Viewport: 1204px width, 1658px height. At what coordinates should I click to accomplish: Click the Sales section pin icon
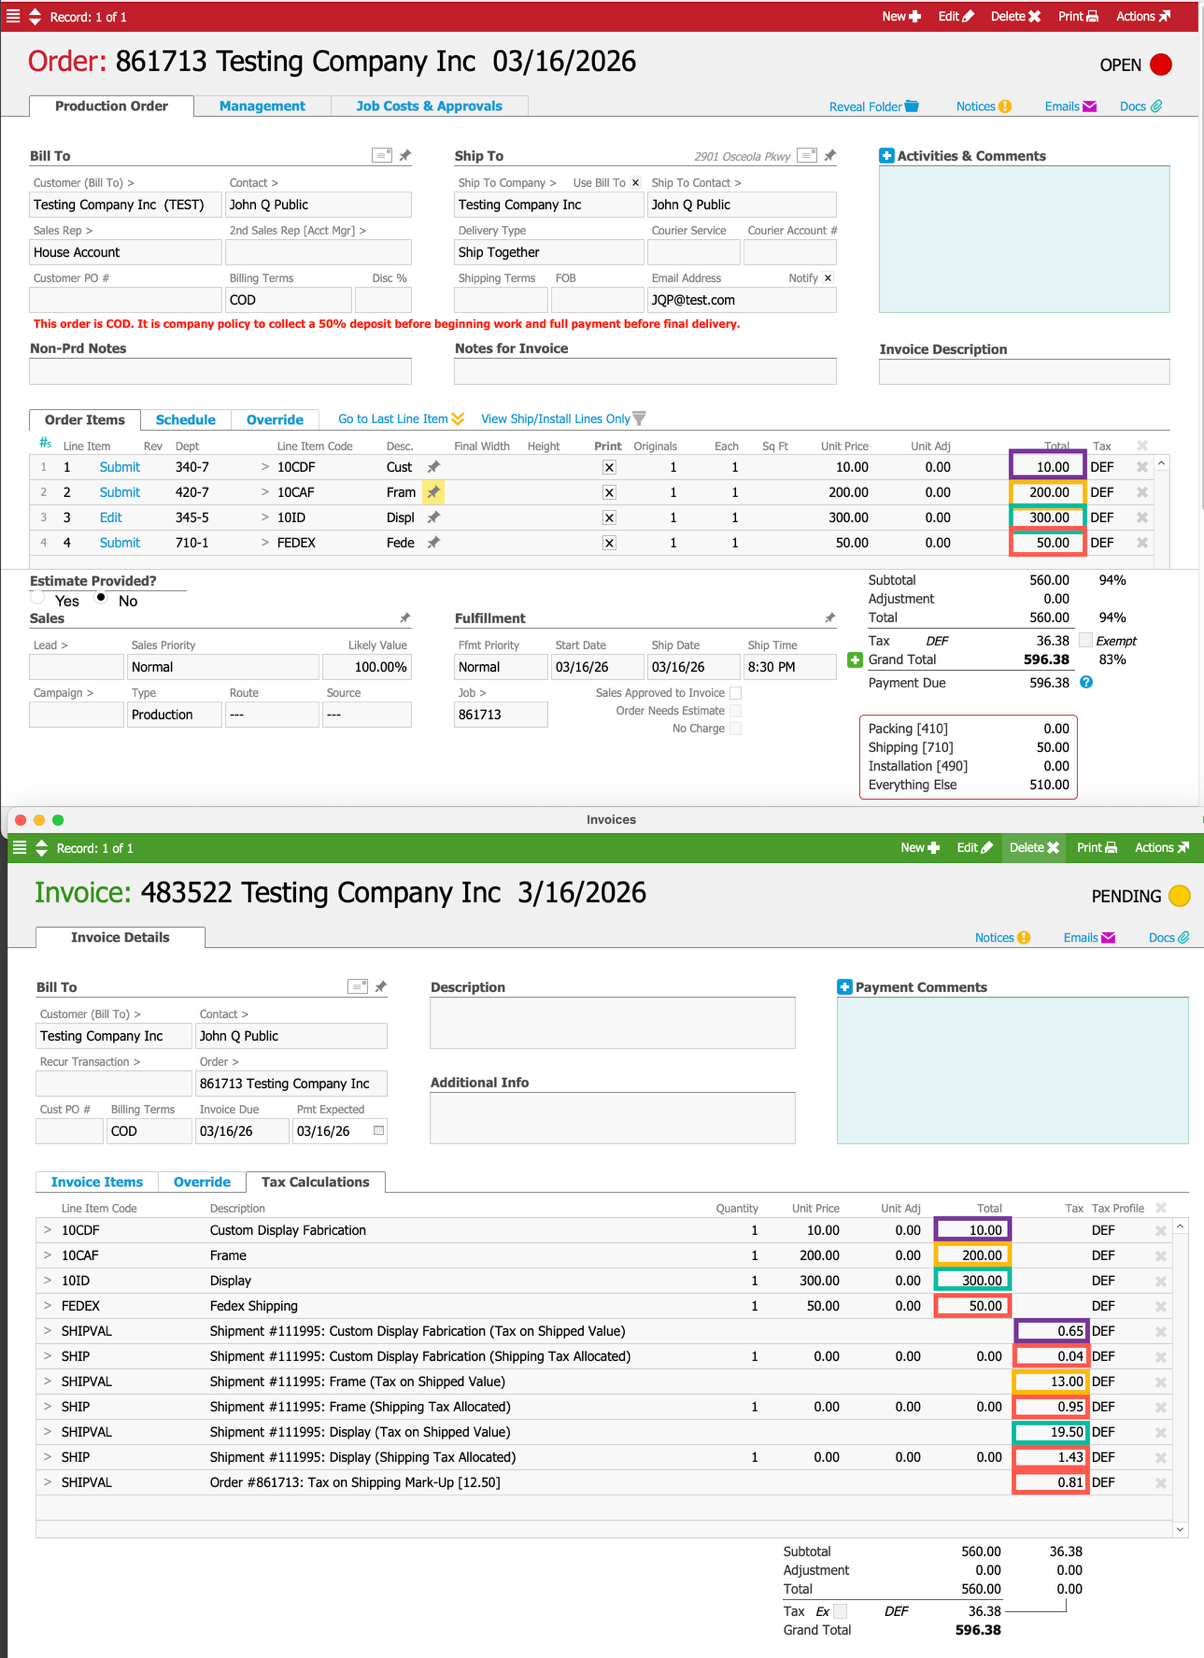pyautogui.click(x=405, y=618)
